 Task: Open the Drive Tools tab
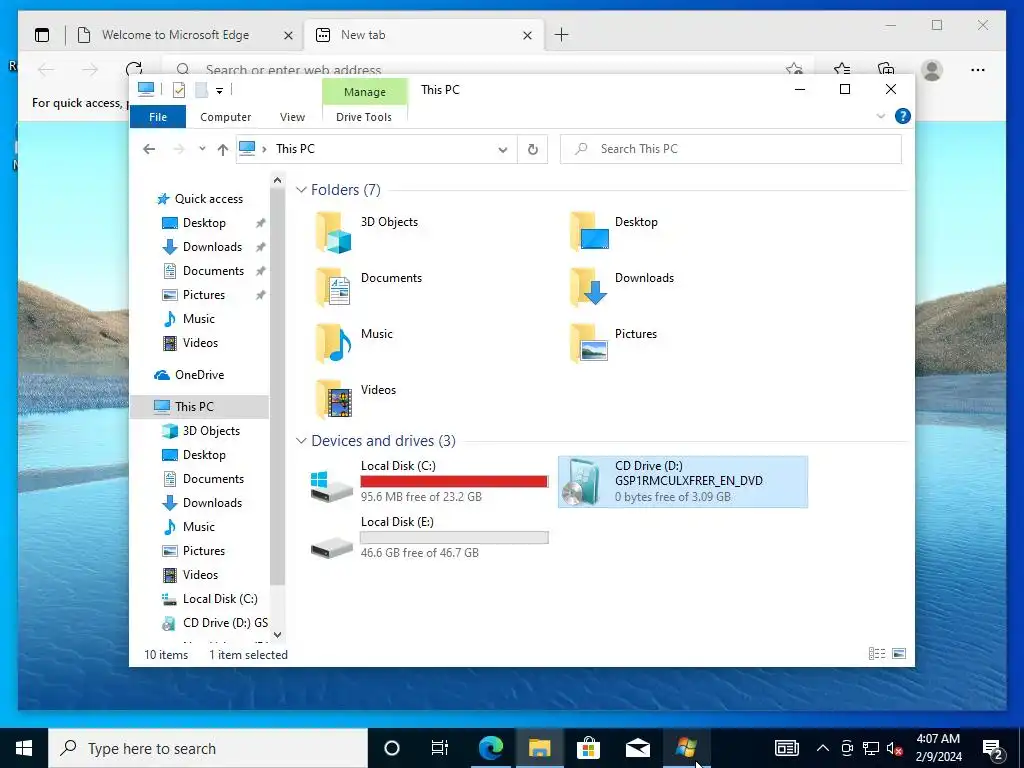coord(364,117)
